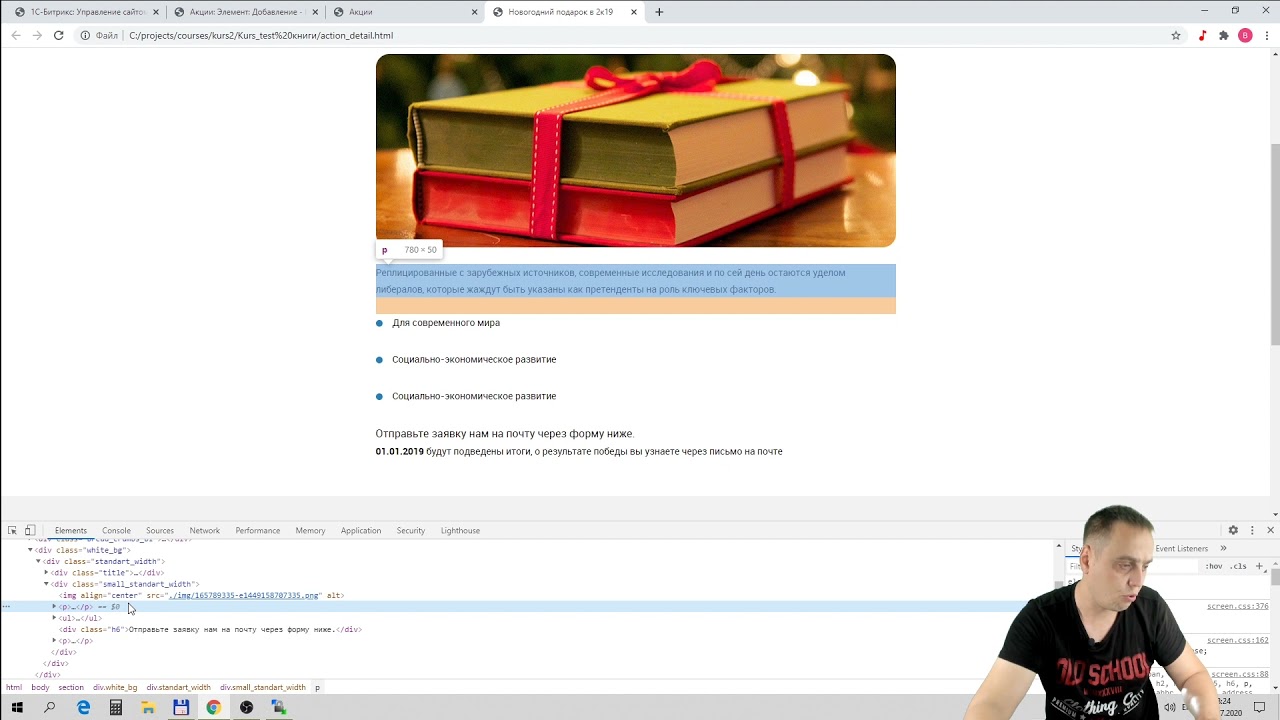Select the Elements panel tab
Viewport: 1280px width, 720px height.
[x=70, y=530]
